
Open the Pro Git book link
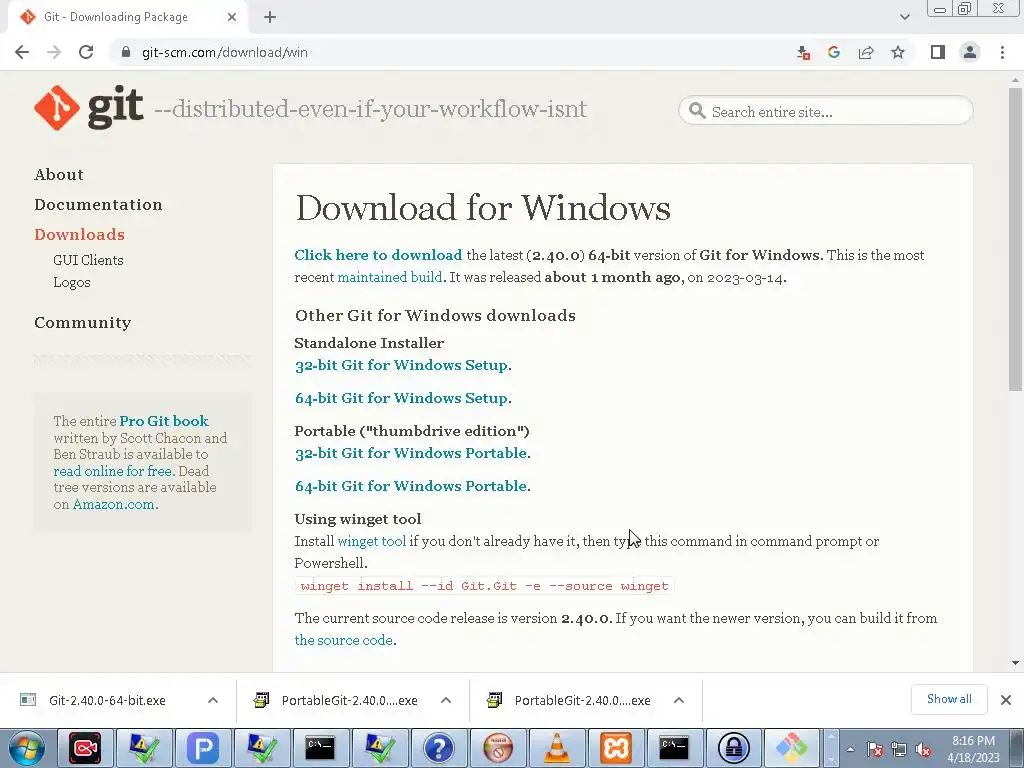click(164, 421)
